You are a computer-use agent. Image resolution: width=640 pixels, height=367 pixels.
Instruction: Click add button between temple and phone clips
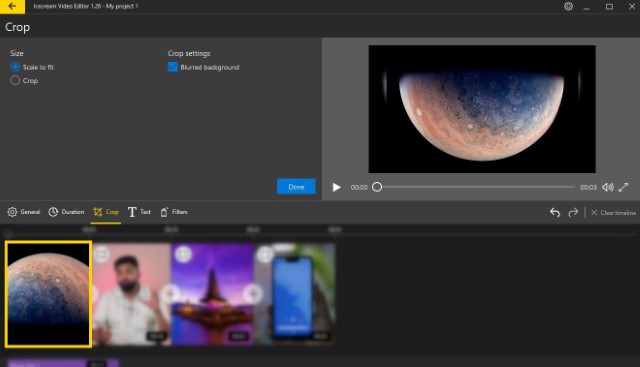click(x=253, y=294)
